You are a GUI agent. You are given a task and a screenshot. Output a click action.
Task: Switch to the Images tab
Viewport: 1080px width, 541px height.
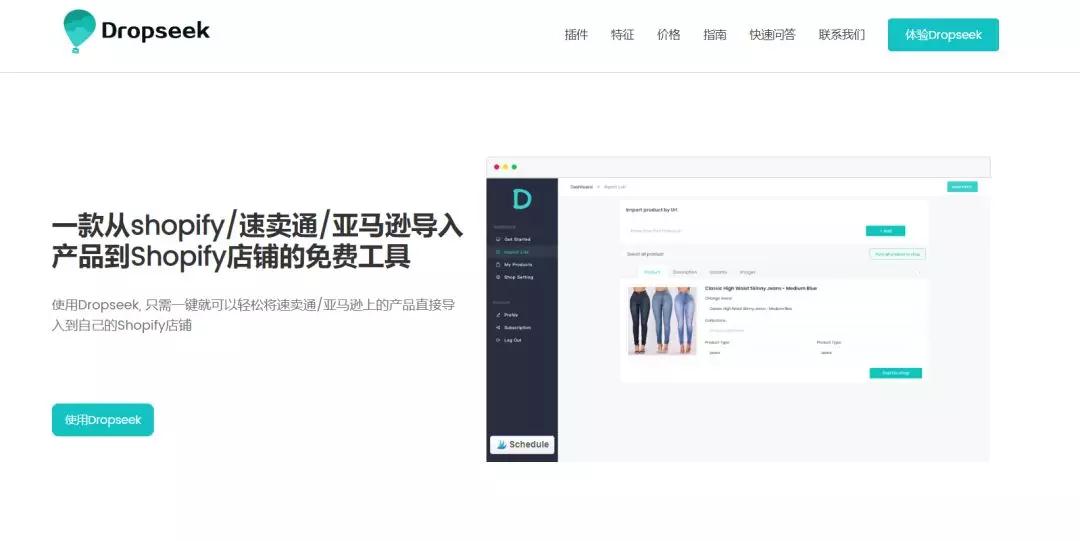[747, 272]
